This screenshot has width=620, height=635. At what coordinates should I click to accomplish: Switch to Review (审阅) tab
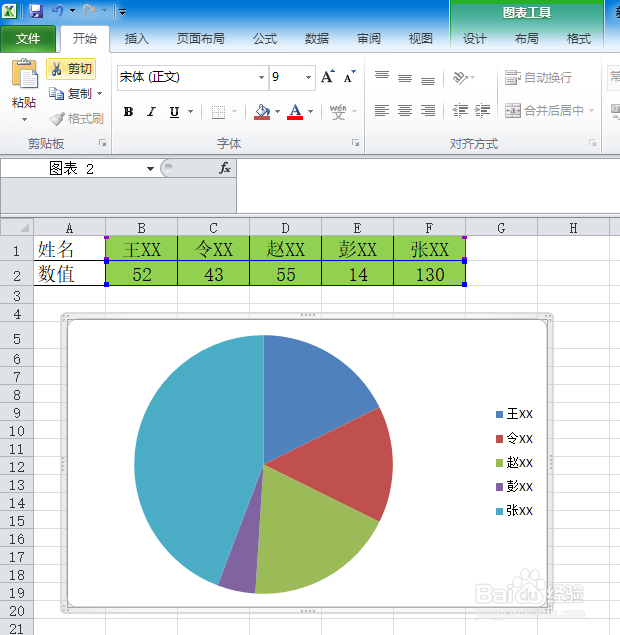tap(369, 39)
